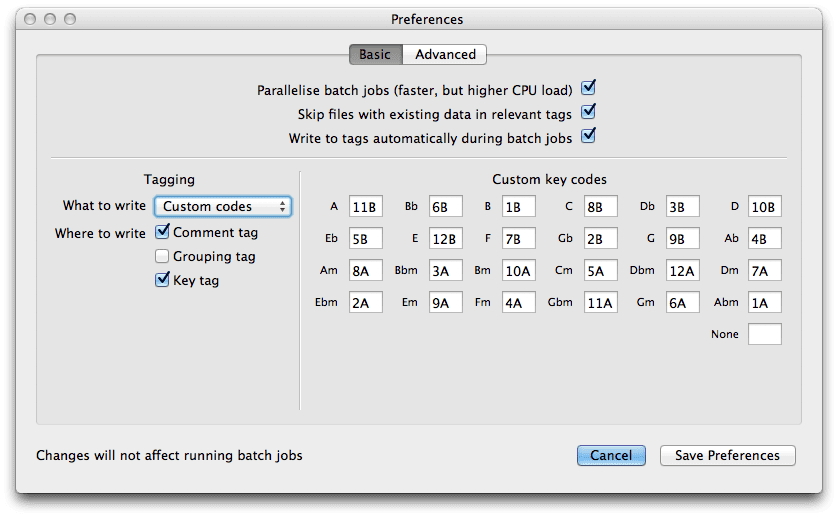Screen dimensions: 838x517
Task: Click Save Preferences button
Action: (727, 455)
